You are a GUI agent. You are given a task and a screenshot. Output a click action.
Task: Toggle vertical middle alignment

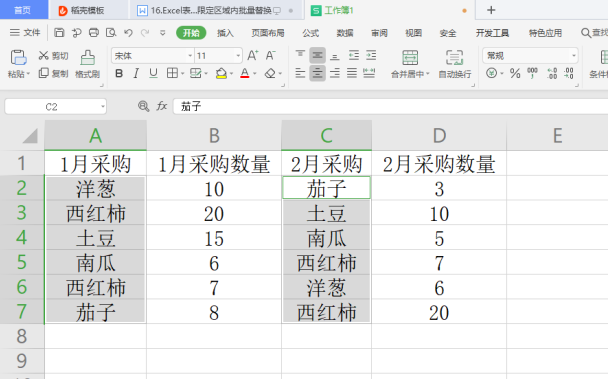point(317,56)
